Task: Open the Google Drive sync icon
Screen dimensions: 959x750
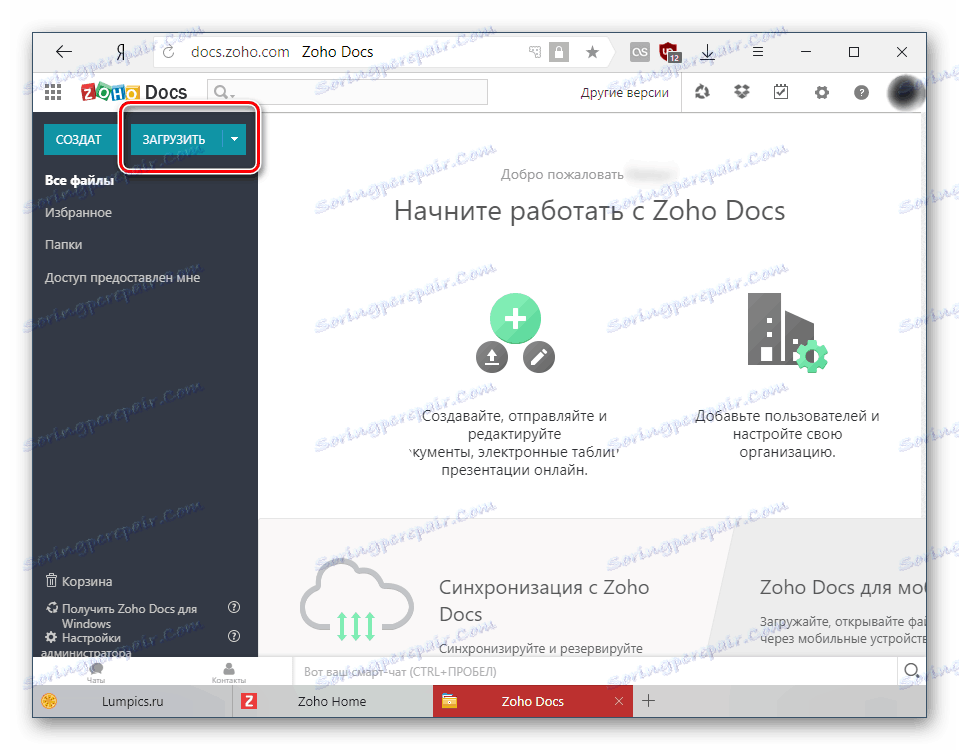Action: (x=702, y=92)
